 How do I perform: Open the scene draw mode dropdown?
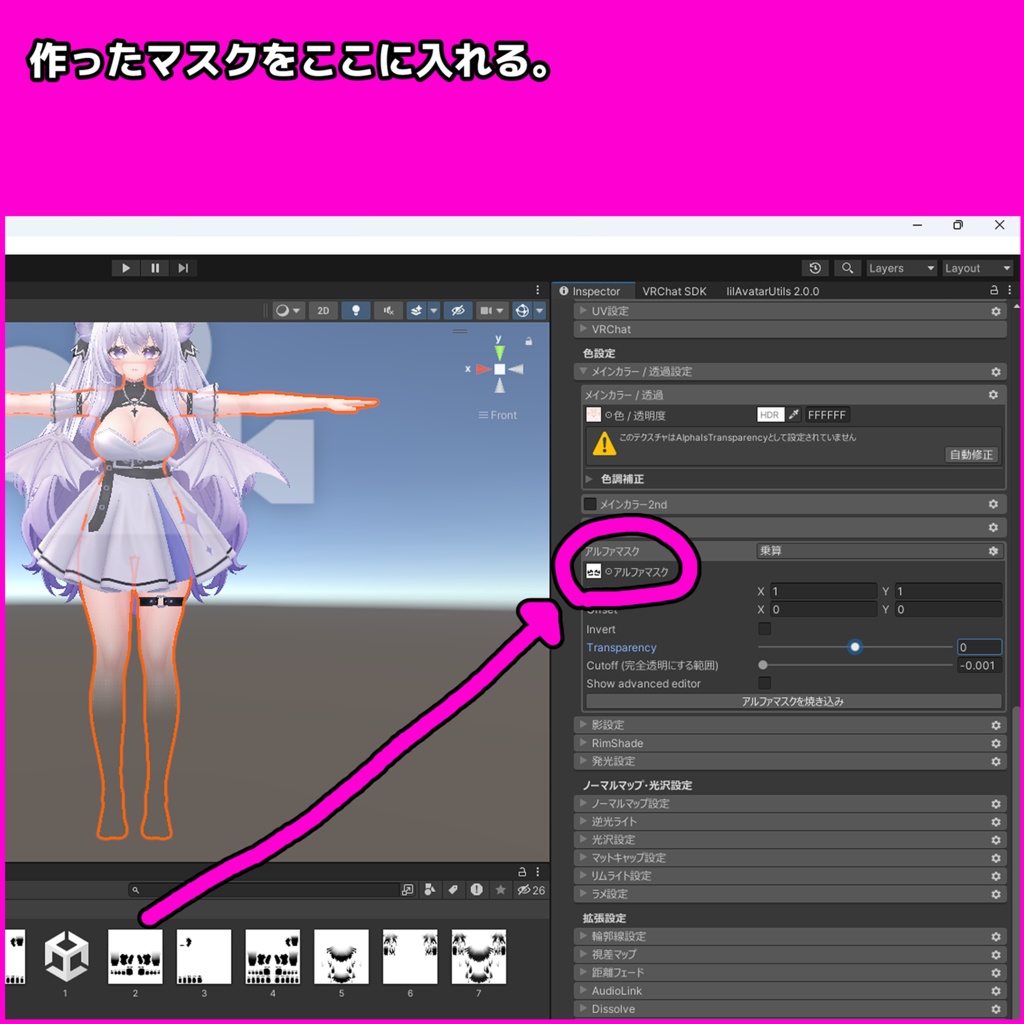[x=287, y=311]
